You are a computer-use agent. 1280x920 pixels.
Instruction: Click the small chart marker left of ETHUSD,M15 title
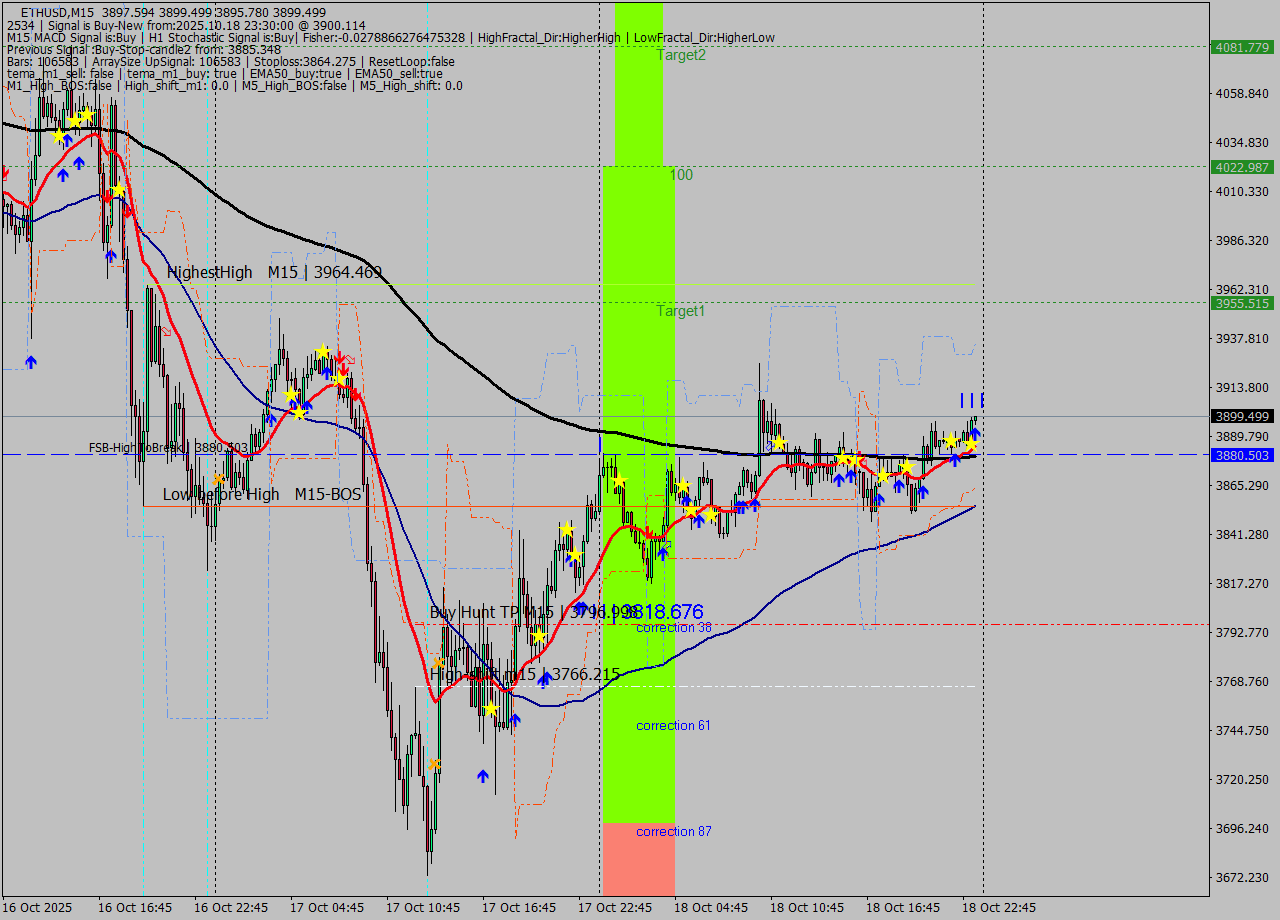click(x=11, y=11)
